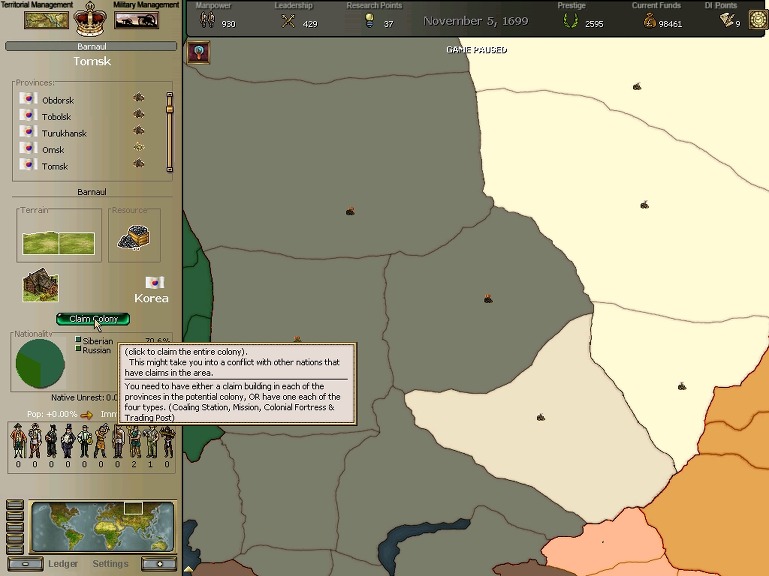Click the coal crate Resource icon
This screenshot has width=769, height=576.
134,238
